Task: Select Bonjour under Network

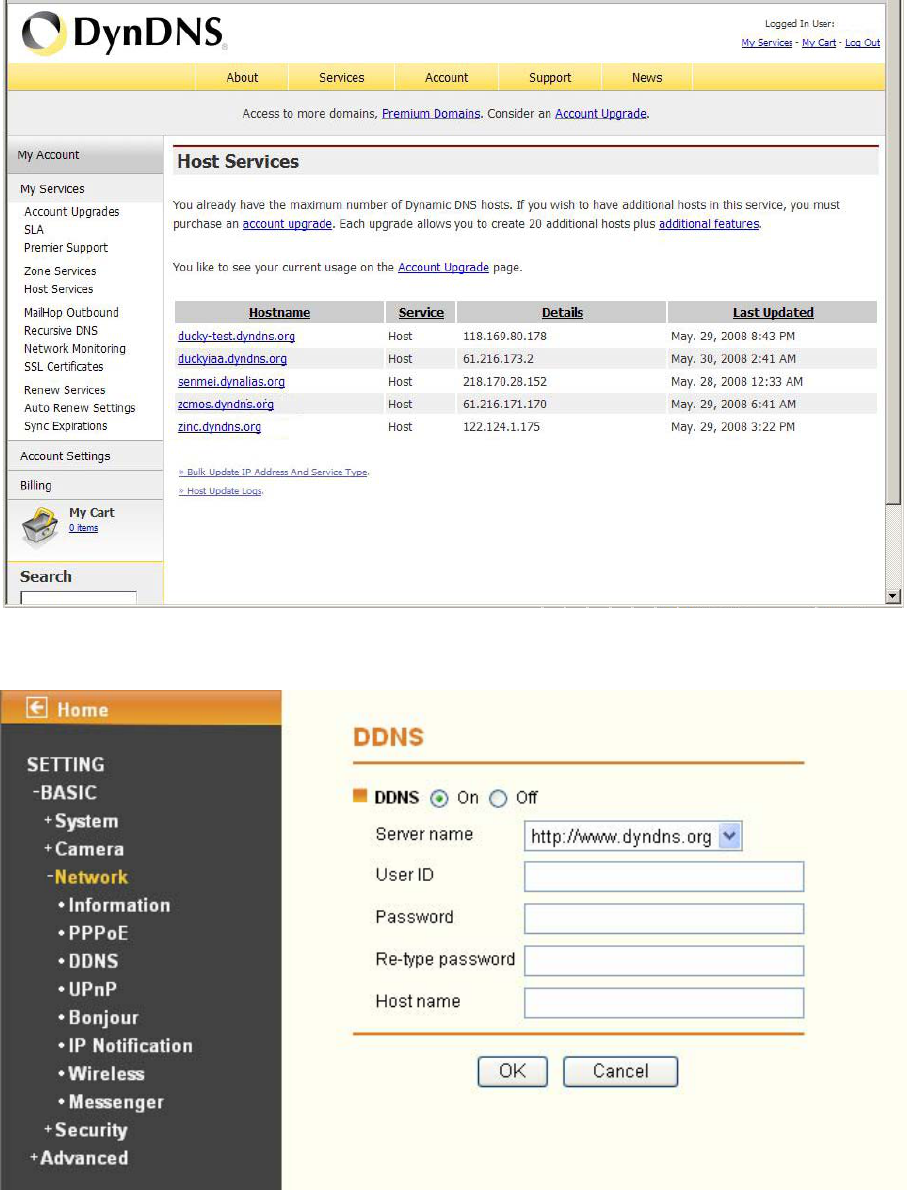Action: click(x=103, y=1018)
